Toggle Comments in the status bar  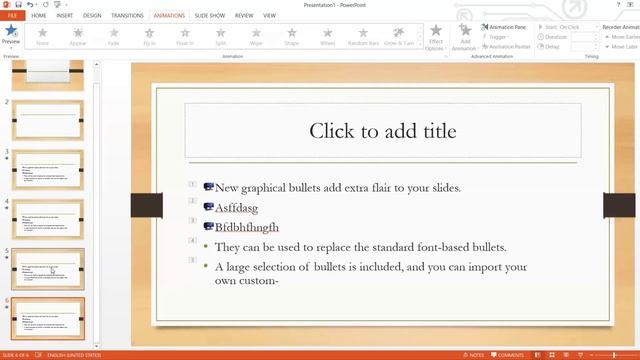pos(507,355)
